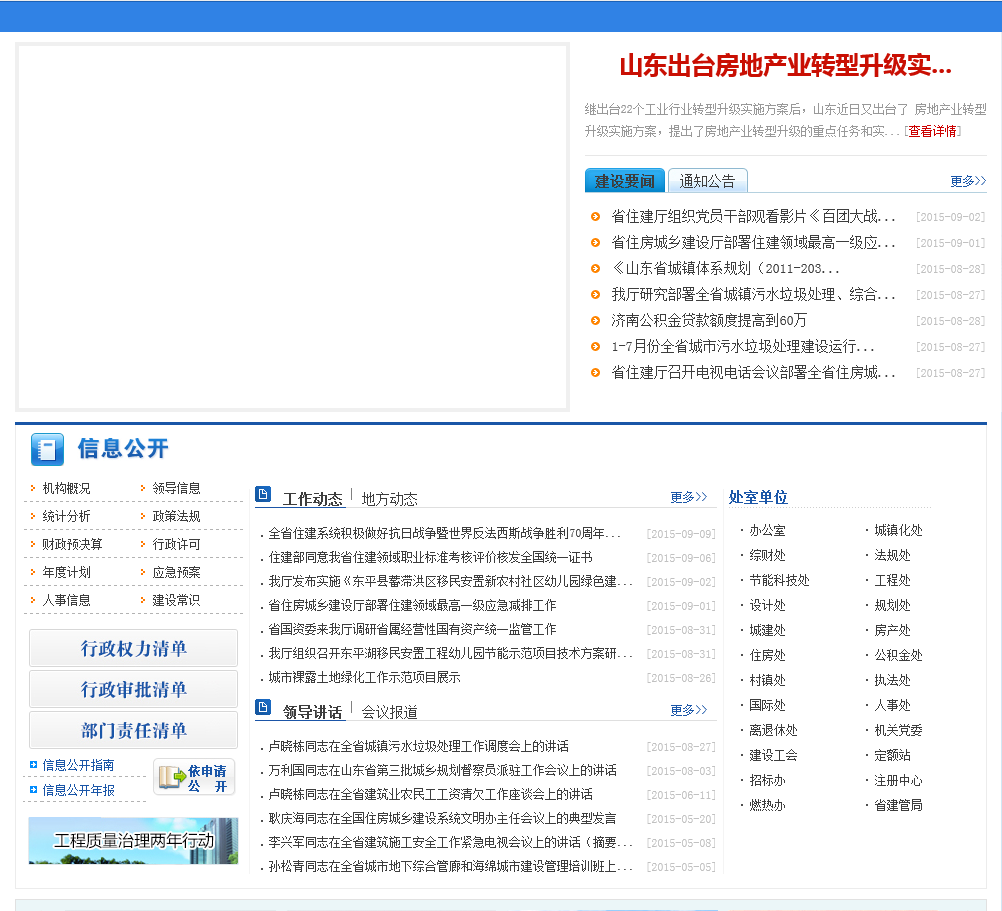The image size is (1002, 911).
Task: Open news 我厅研究部署全省城镇污水垃圾处理
Action: (x=753, y=294)
